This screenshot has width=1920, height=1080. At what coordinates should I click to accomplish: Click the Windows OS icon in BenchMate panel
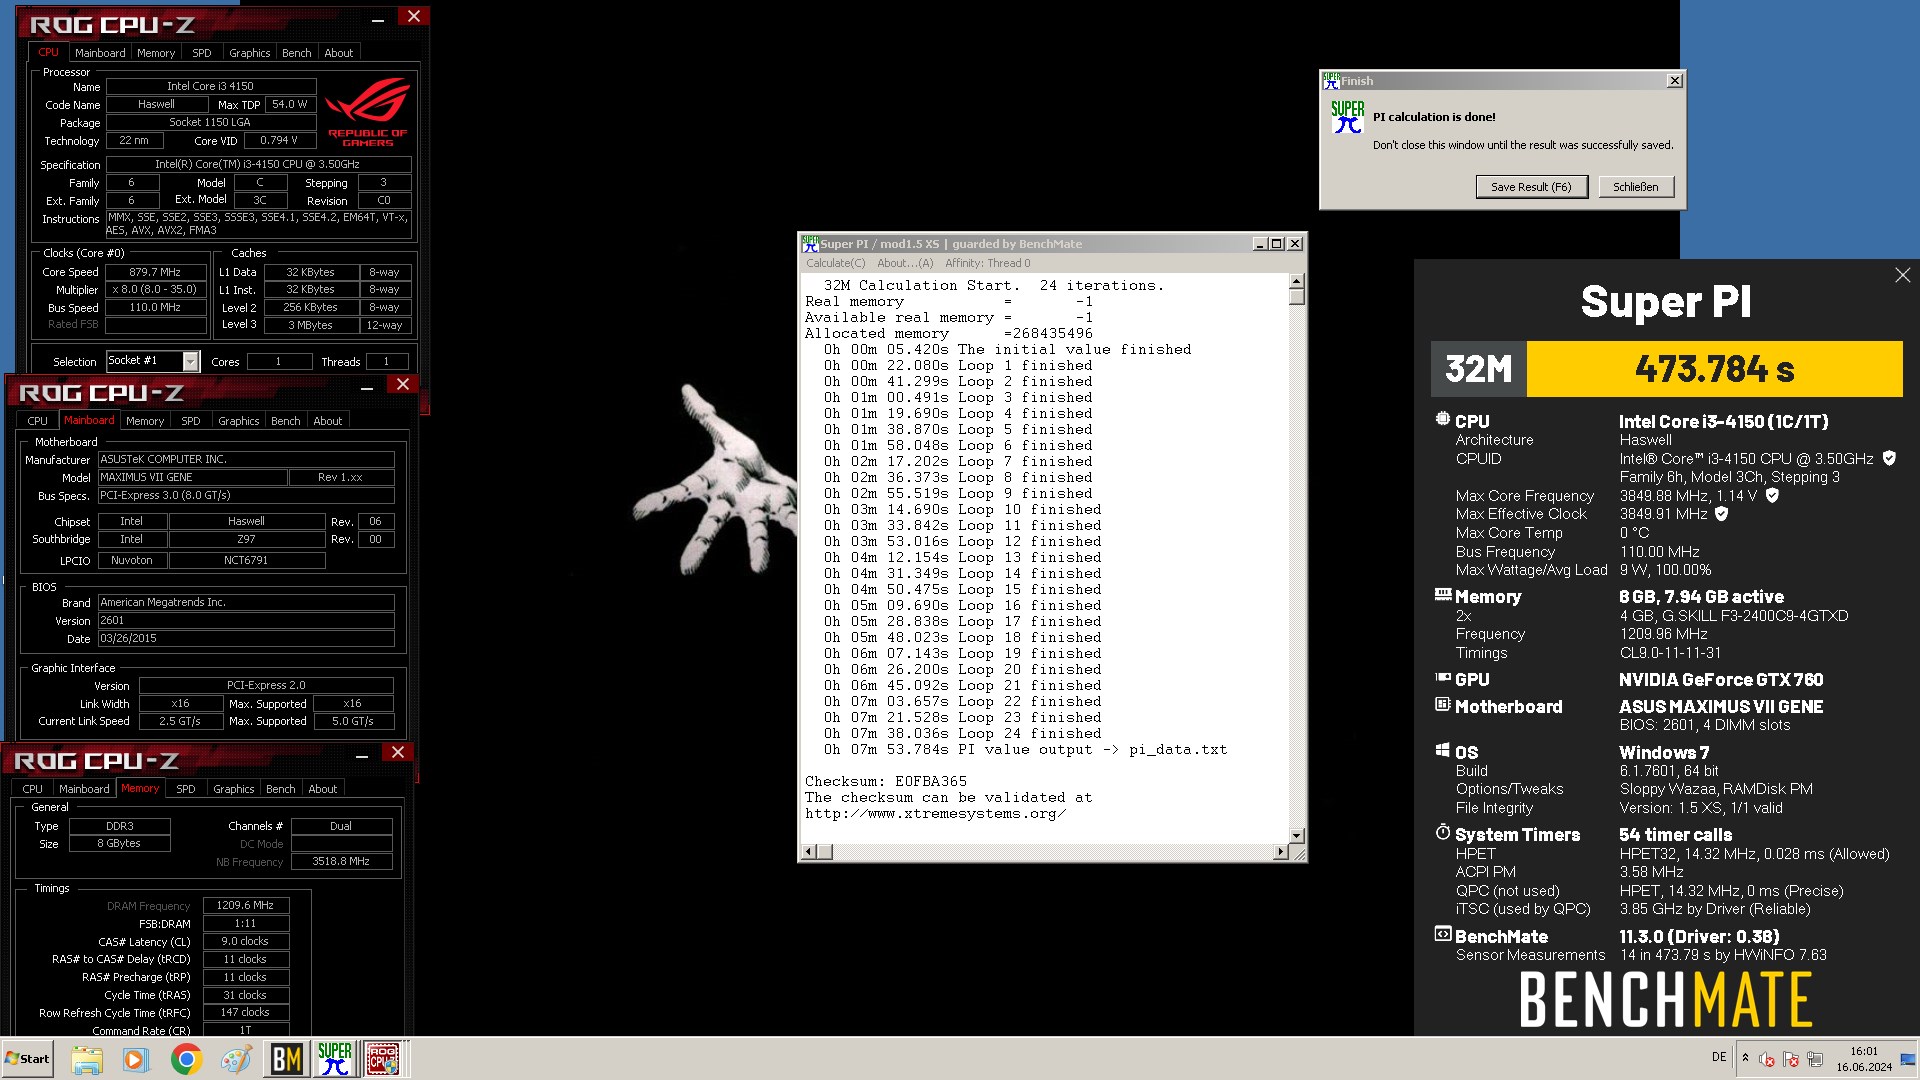click(x=1443, y=751)
